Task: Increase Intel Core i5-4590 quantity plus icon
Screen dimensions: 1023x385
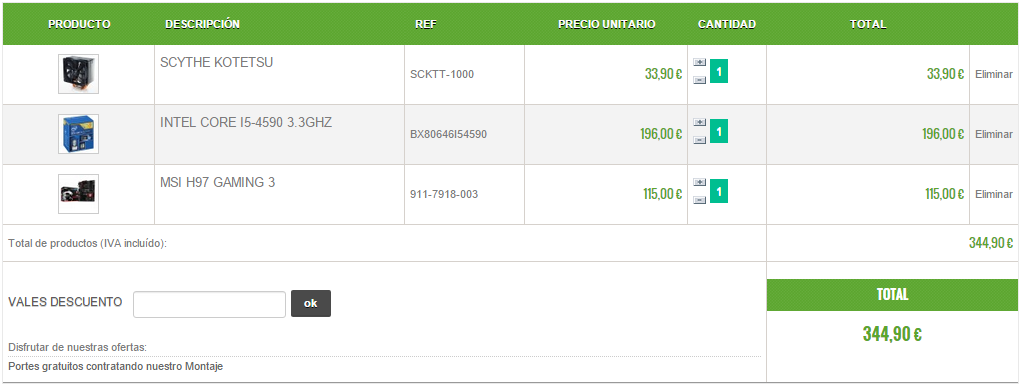Action: pos(699,122)
